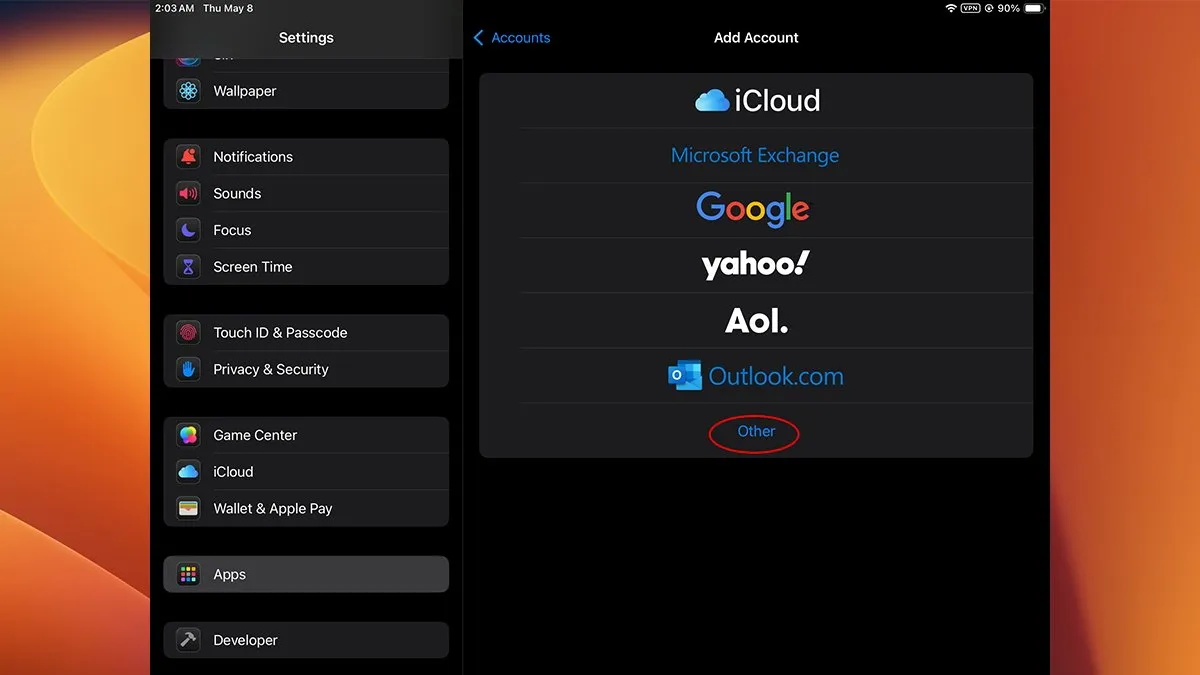Open the Developer hammer icon
Screen dimensions: 1200x675
tap(188, 640)
